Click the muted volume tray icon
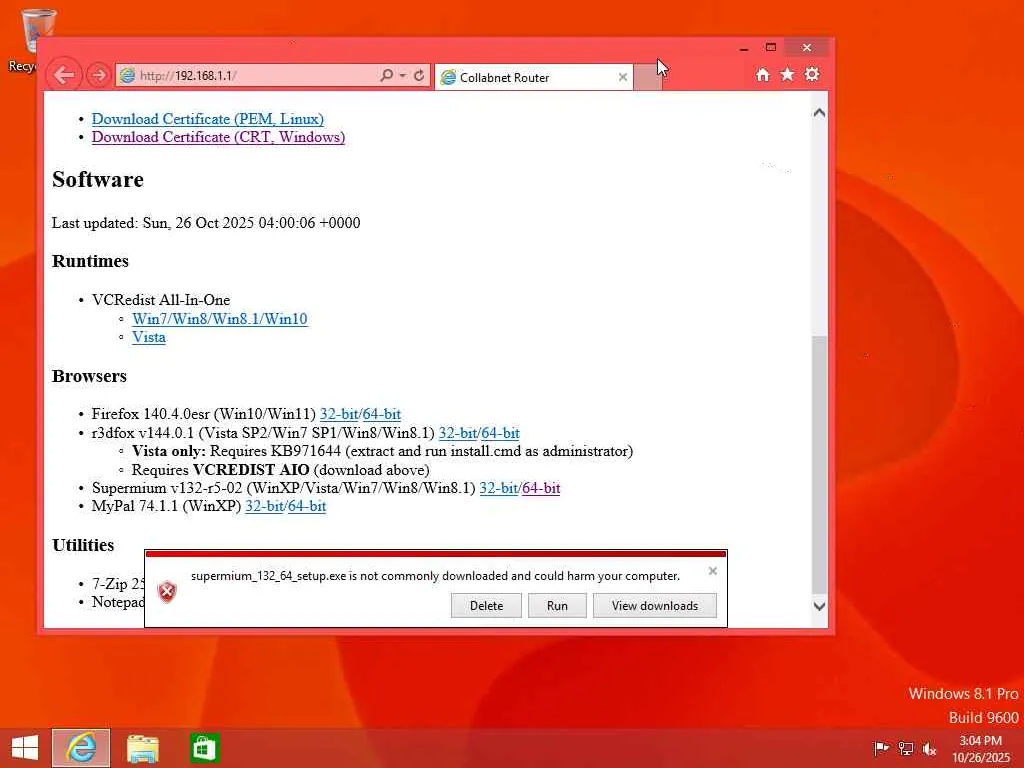The width and height of the screenshot is (1024, 768). (929, 748)
